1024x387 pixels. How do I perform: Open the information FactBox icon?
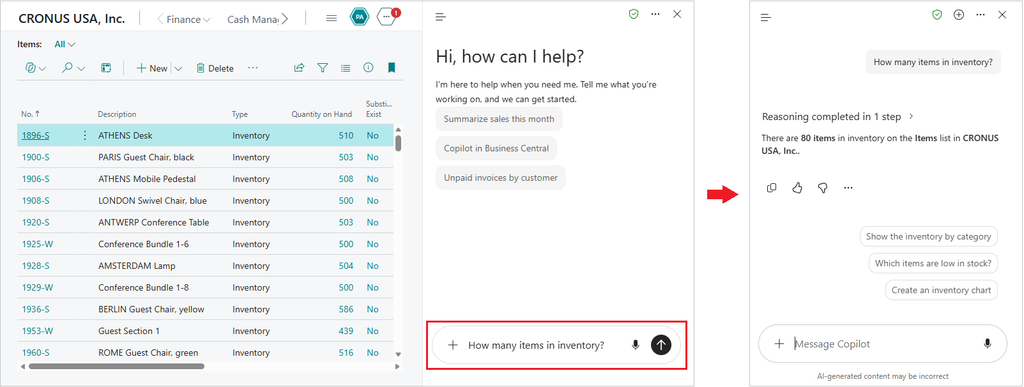pyautogui.click(x=368, y=68)
